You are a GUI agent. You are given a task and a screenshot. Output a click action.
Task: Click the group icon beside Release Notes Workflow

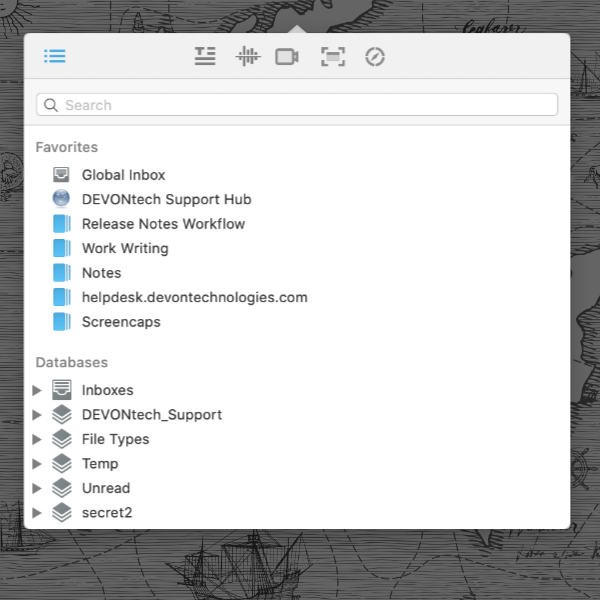[62, 224]
